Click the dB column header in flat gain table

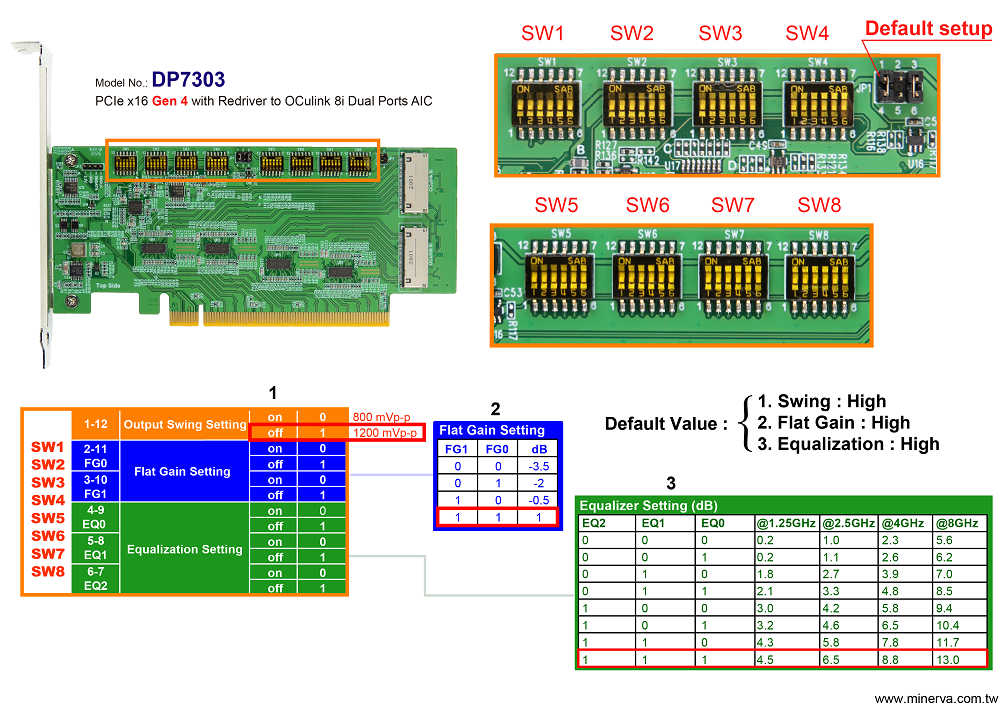tap(539, 449)
